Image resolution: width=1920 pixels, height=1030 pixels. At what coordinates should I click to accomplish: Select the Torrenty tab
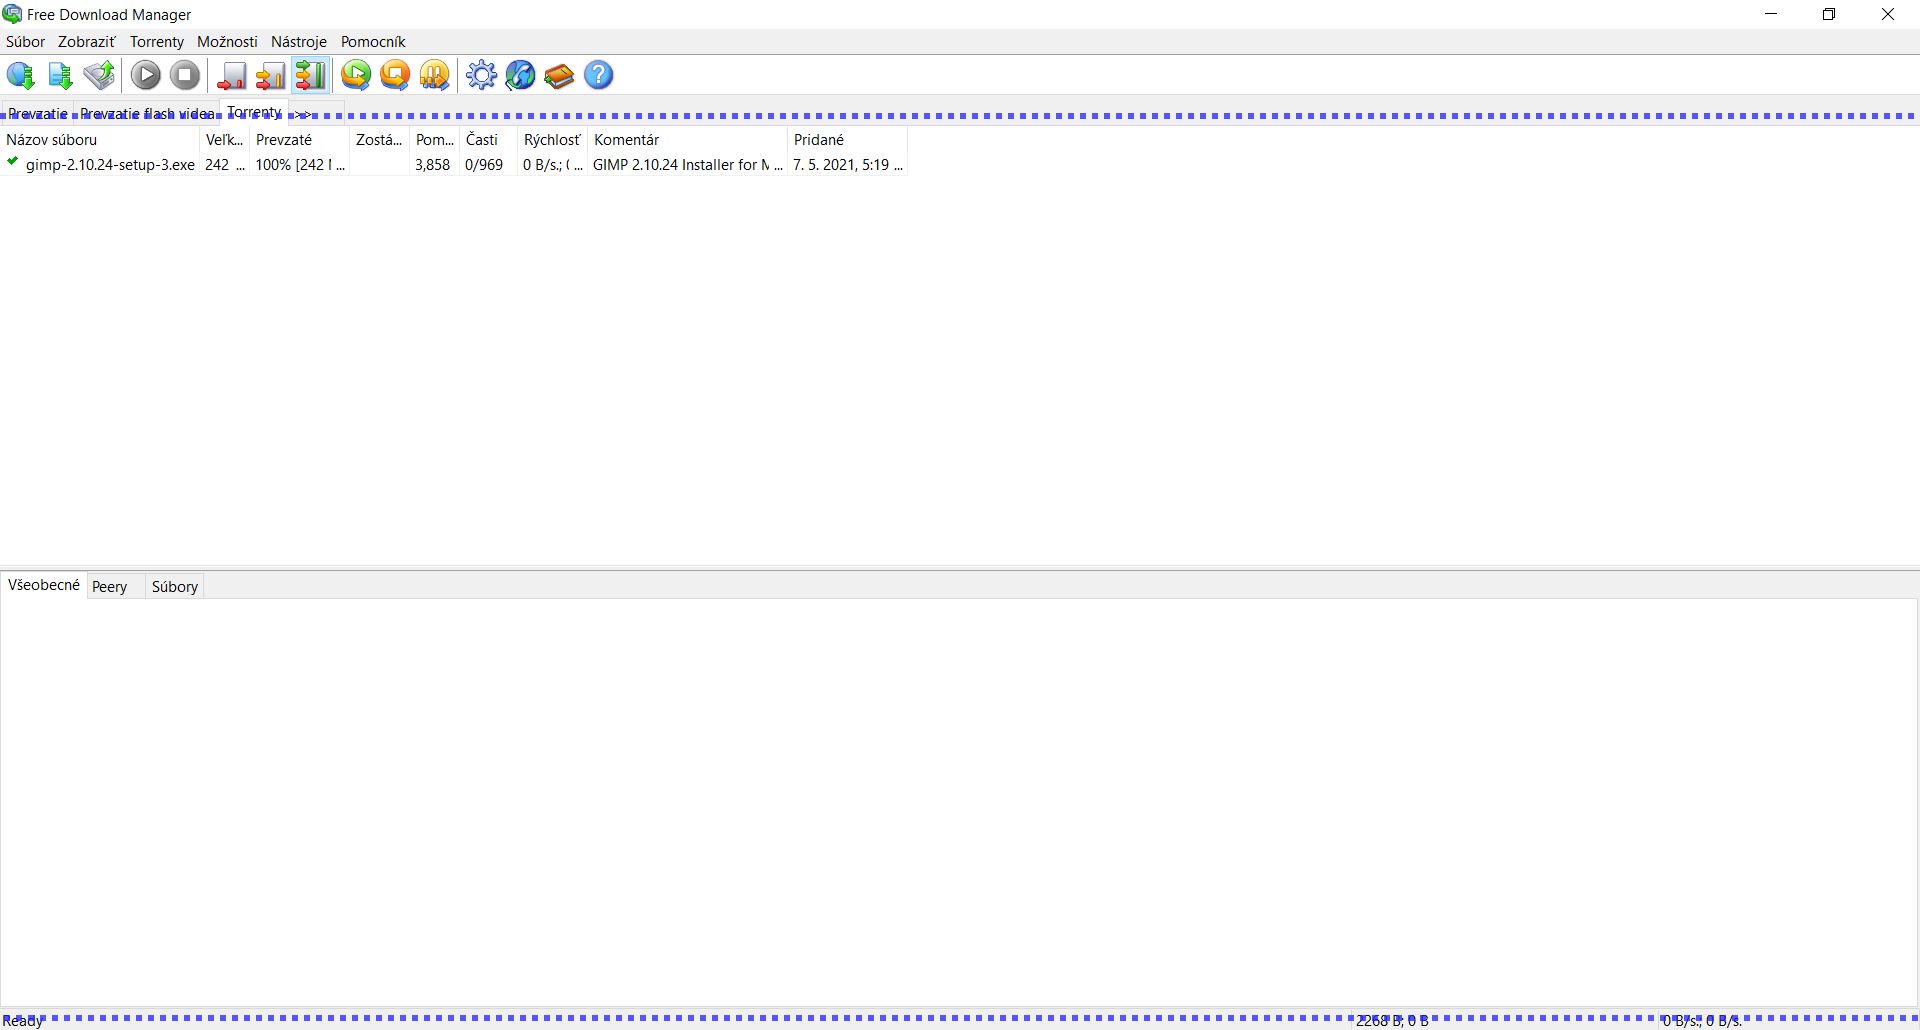pyautogui.click(x=254, y=112)
